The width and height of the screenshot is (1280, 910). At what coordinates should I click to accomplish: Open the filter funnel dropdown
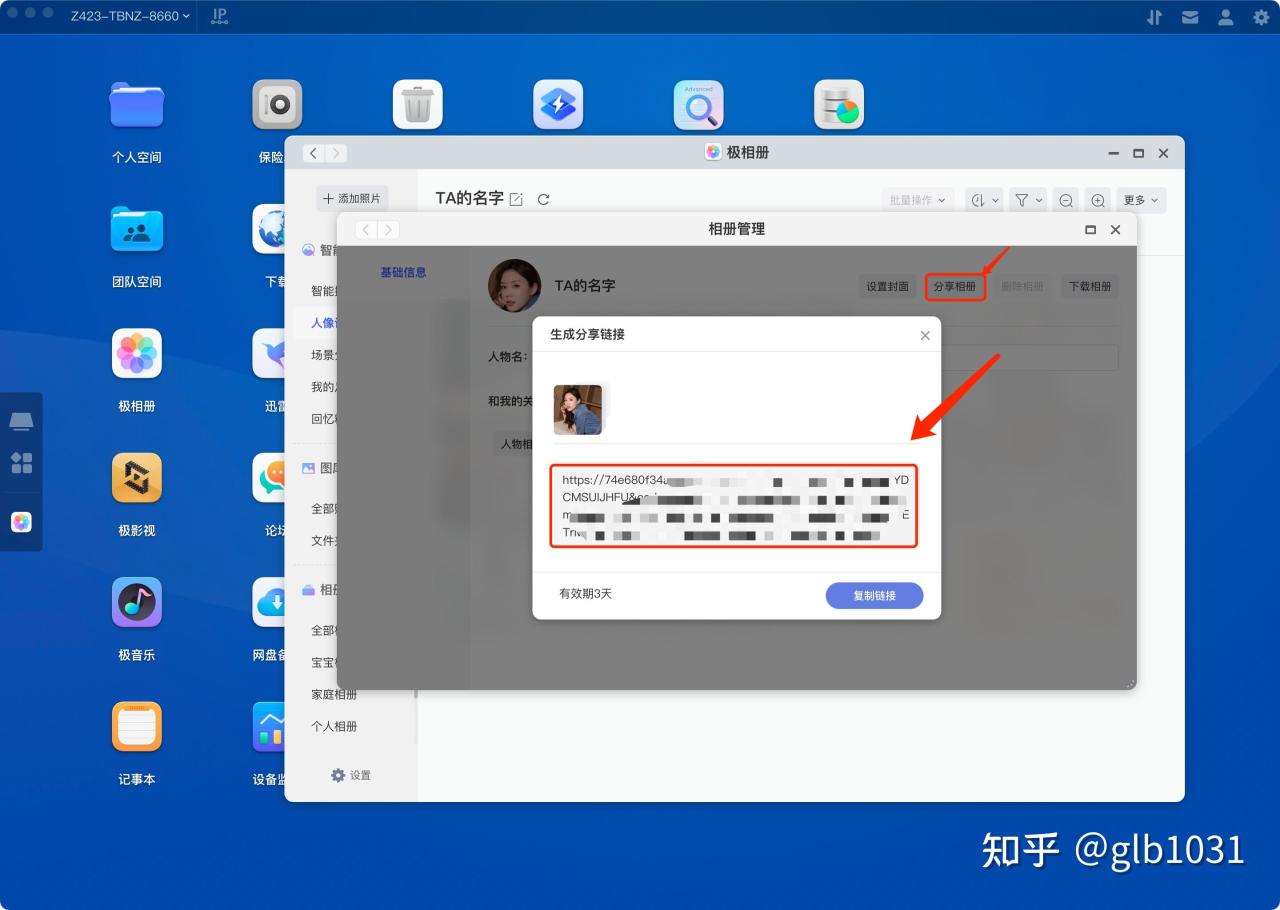click(x=1027, y=199)
